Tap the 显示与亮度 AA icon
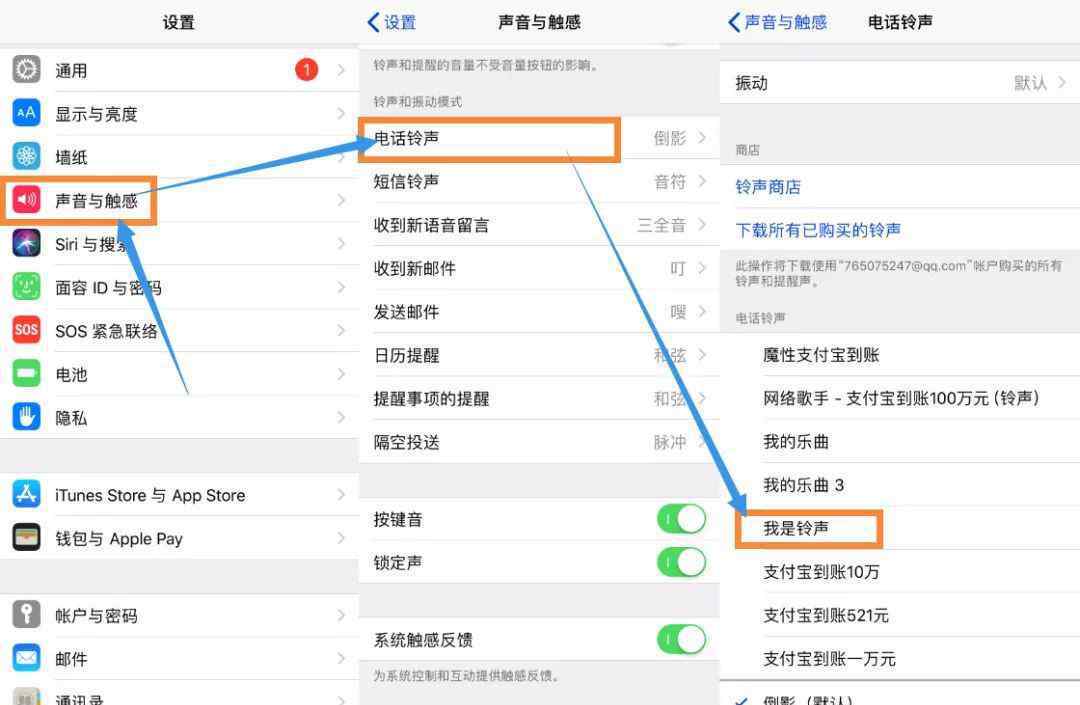1080x705 pixels. [x=26, y=113]
